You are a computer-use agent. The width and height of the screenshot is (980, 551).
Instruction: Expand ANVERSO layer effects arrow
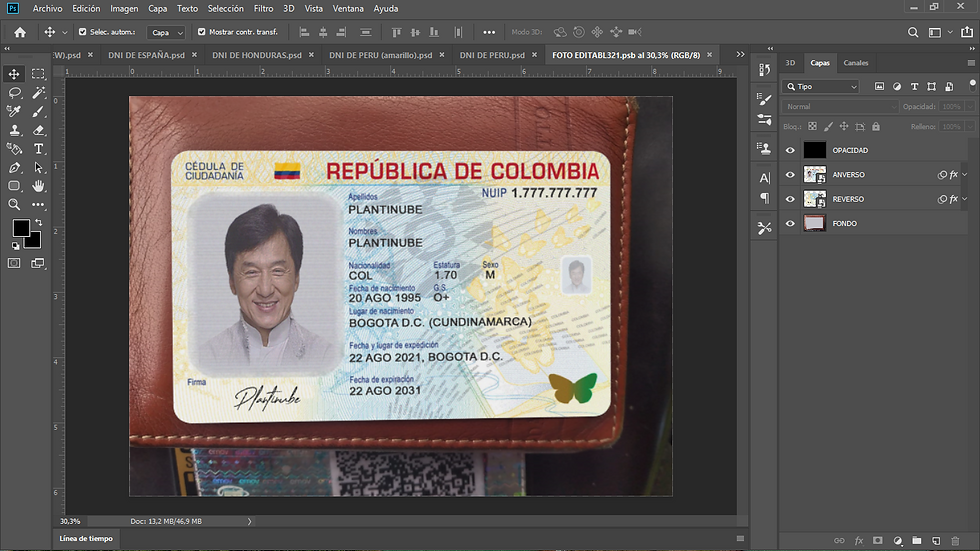coord(964,175)
